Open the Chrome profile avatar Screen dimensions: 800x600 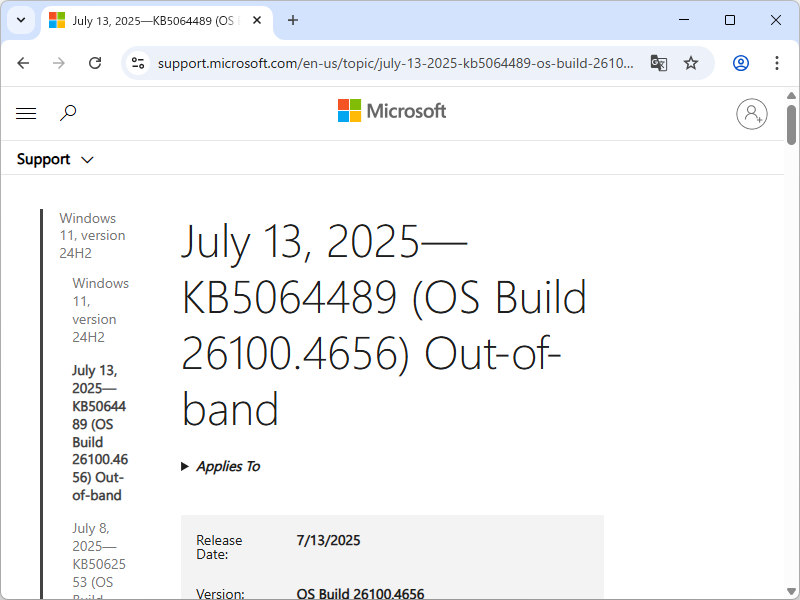point(740,62)
